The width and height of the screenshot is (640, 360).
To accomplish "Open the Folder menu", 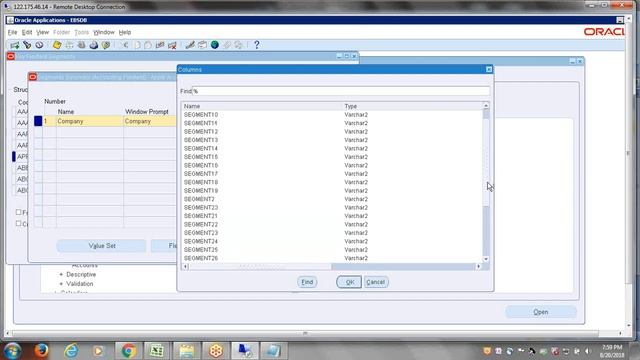I will point(61,32).
